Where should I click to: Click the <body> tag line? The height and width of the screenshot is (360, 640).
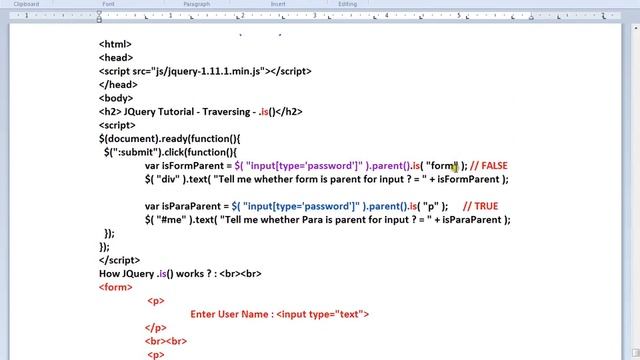click(116, 98)
